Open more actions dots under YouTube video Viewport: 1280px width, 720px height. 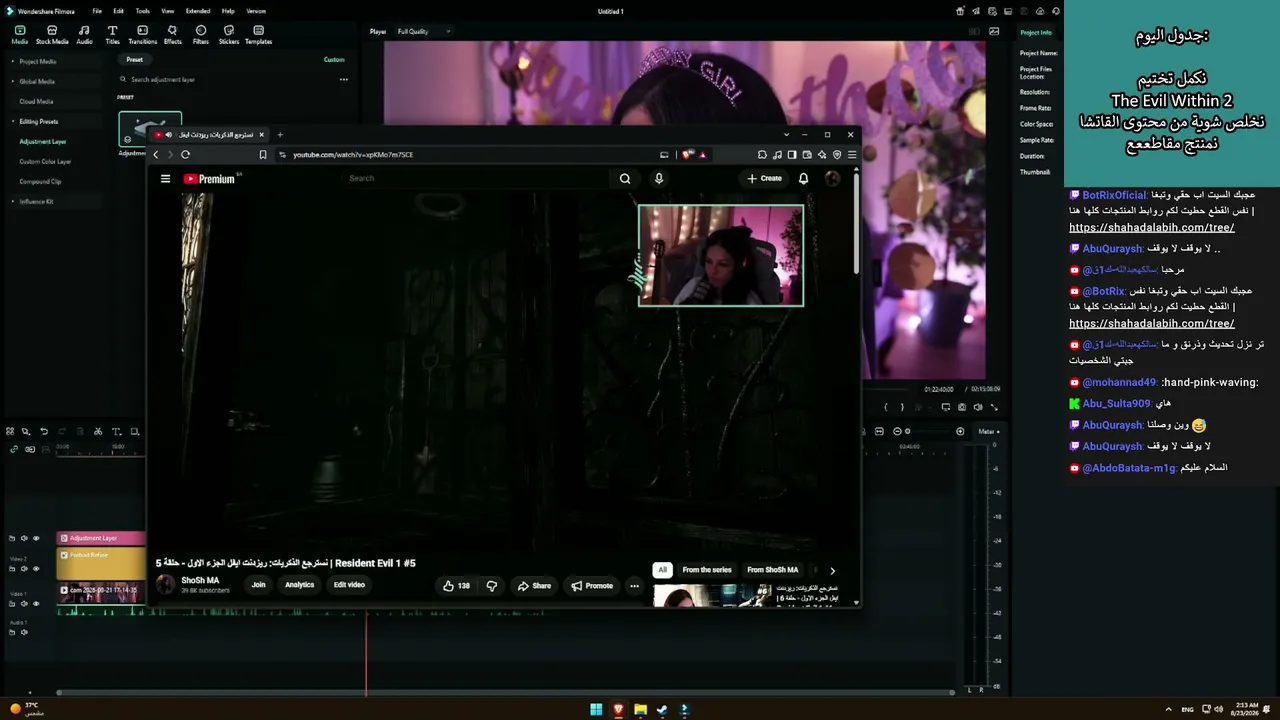(x=634, y=586)
